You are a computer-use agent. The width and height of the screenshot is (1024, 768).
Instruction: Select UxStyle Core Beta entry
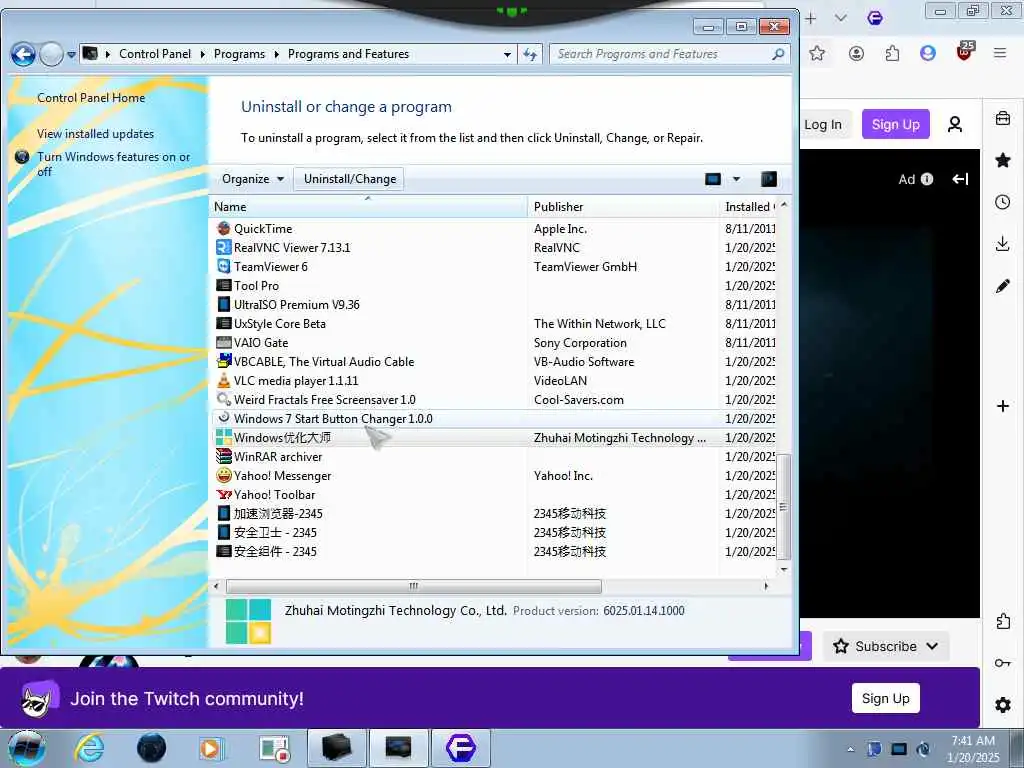[493, 323]
